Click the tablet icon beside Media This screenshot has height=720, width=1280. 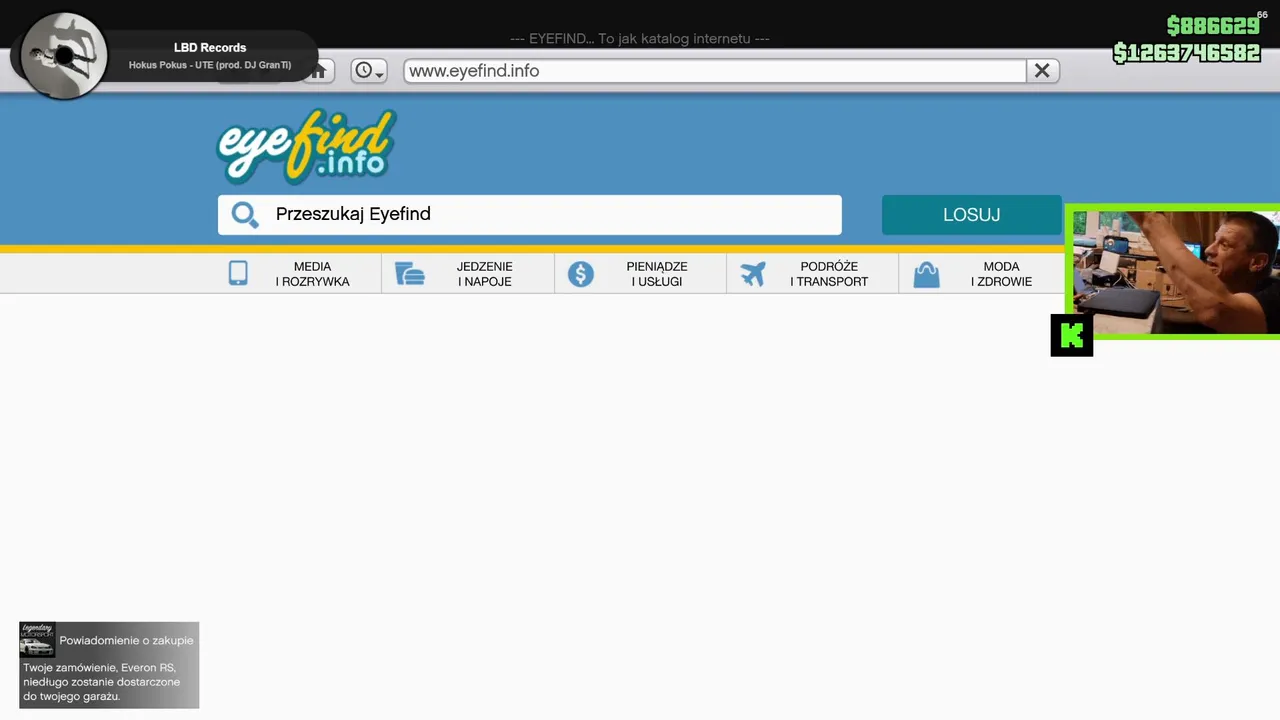(x=238, y=273)
